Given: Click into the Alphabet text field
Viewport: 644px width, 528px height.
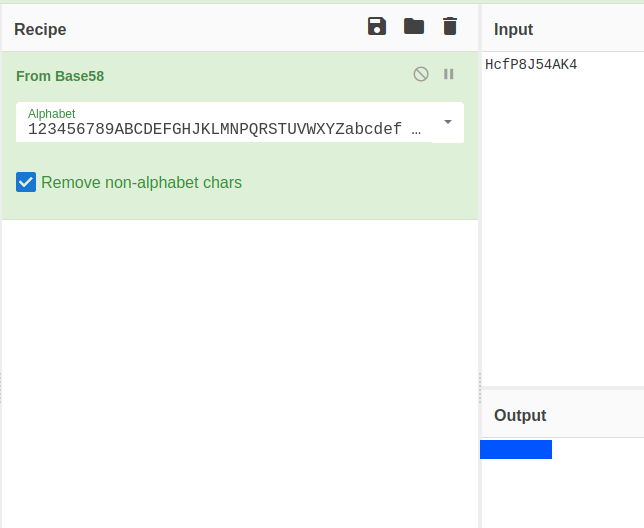Looking at the screenshot, I should click(220, 129).
